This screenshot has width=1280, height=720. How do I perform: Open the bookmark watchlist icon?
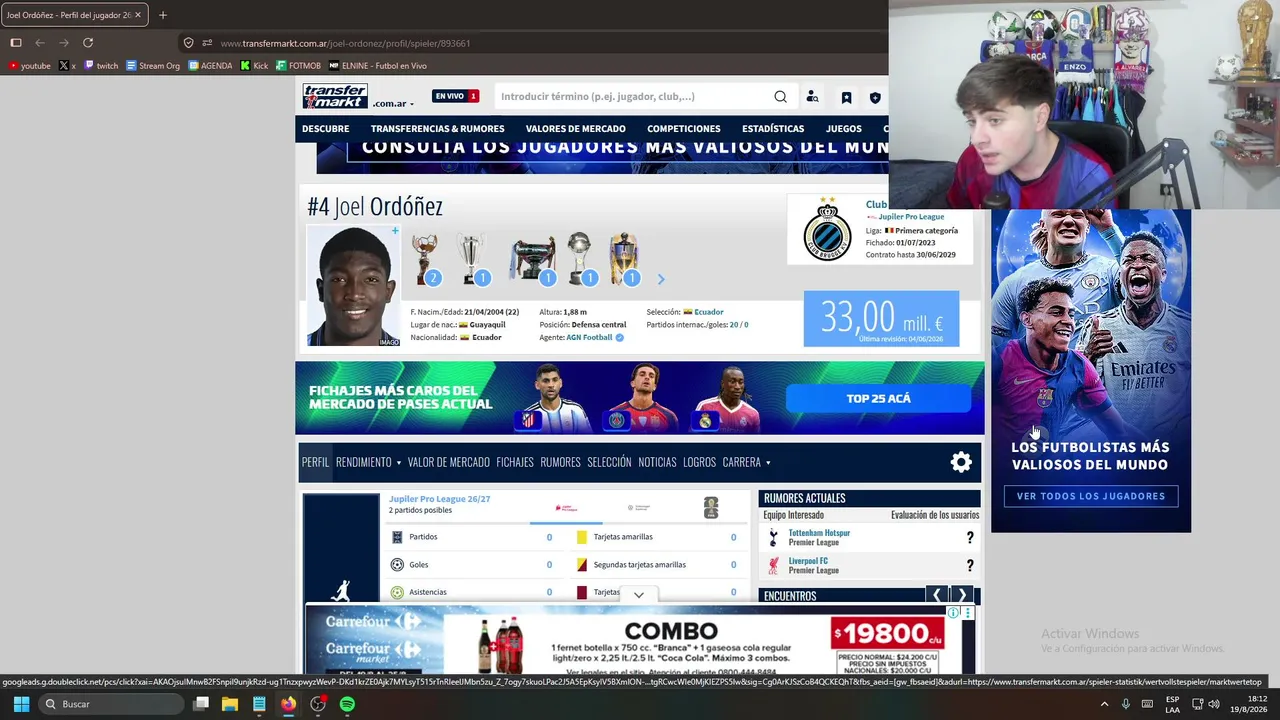(x=846, y=97)
